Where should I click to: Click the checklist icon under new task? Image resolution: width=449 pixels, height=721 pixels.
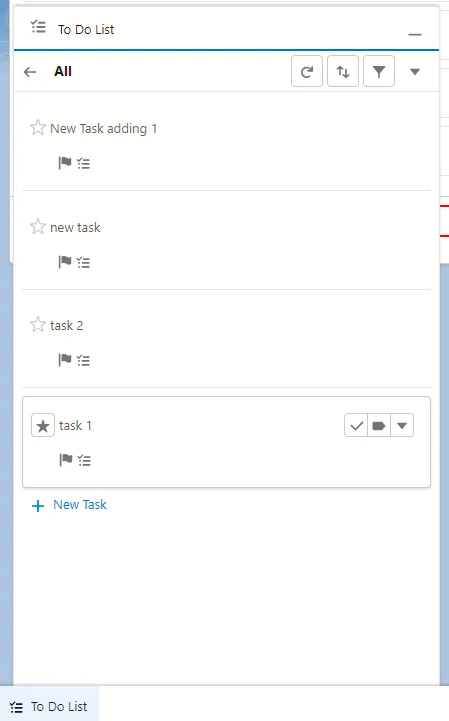tap(83, 262)
